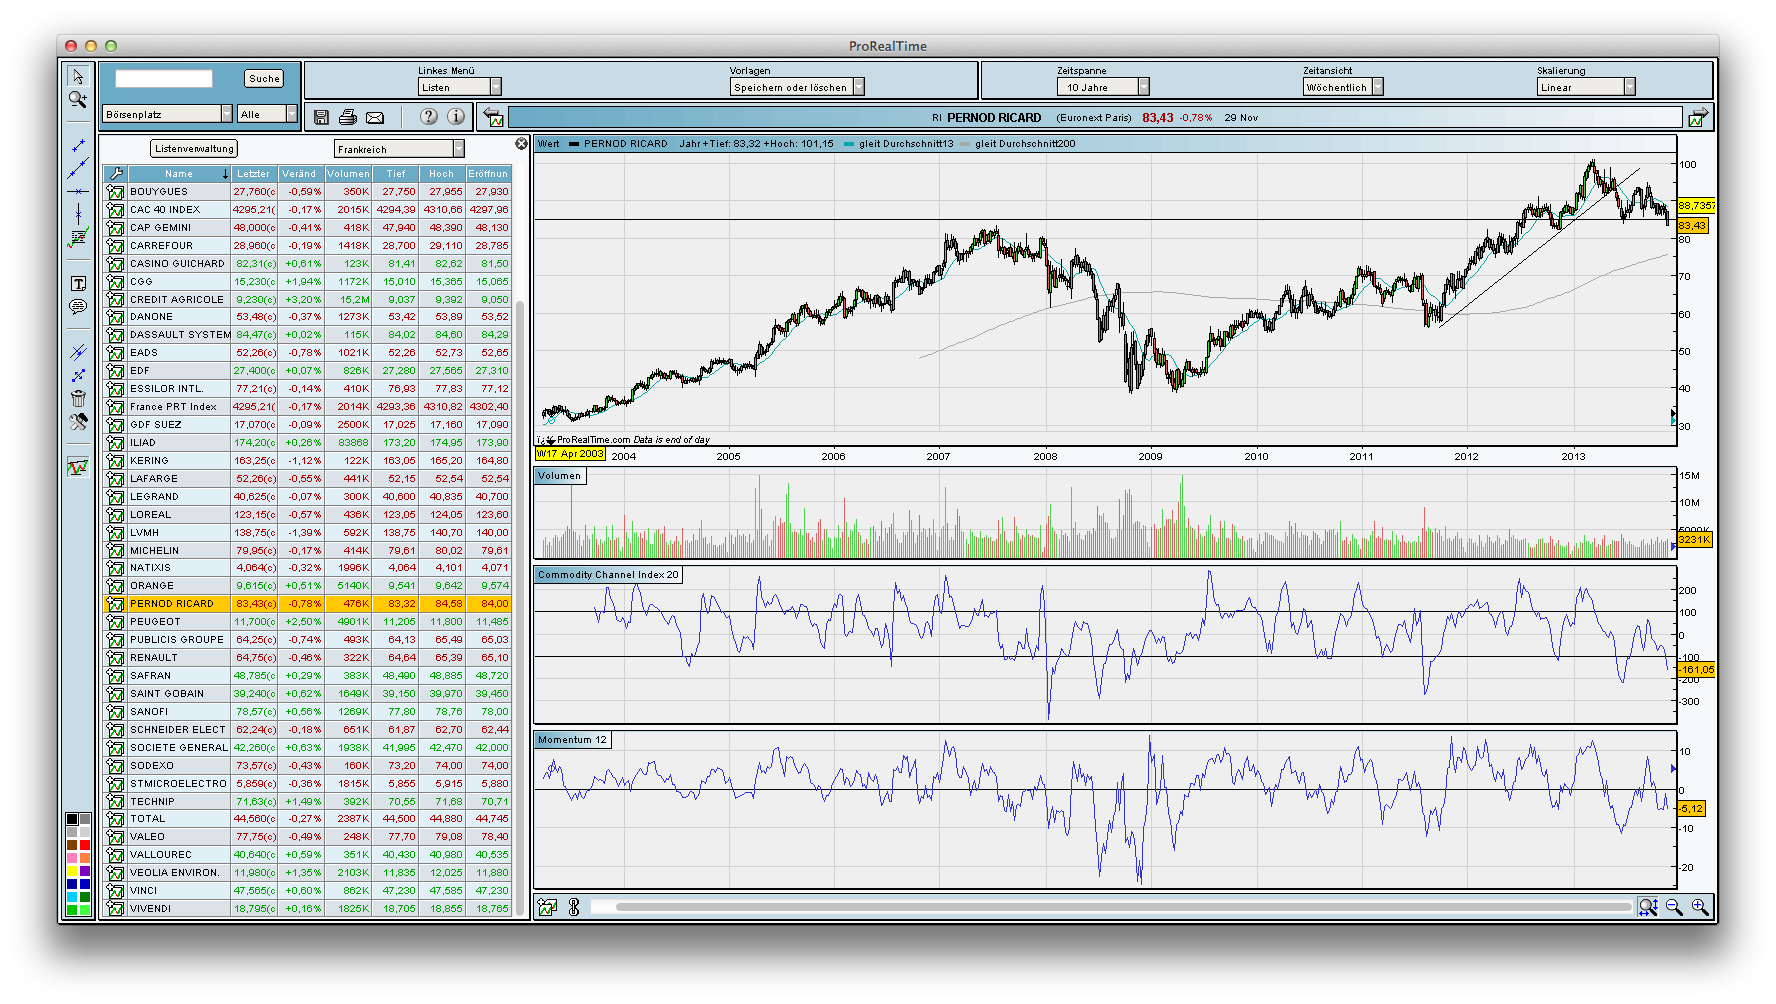Select the PERNOD RICARD row

307,604
